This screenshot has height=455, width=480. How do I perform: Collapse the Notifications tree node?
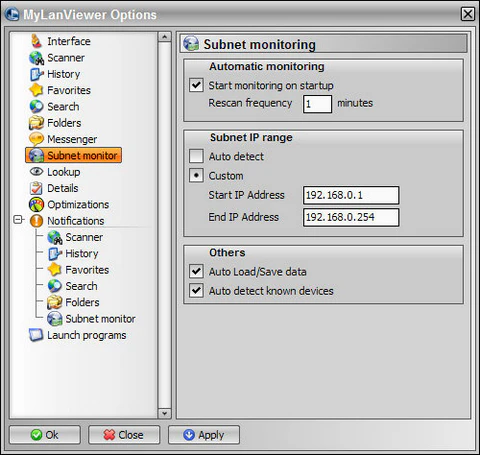(18, 220)
